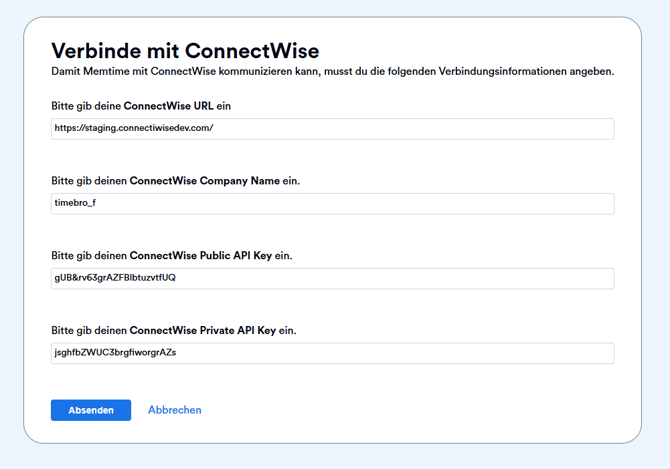Click on the 'gUB&rv63grAZFBlbtuzvtfUQ' key value
The width and height of the screenshot is (670, 469).
click(115, 278)
